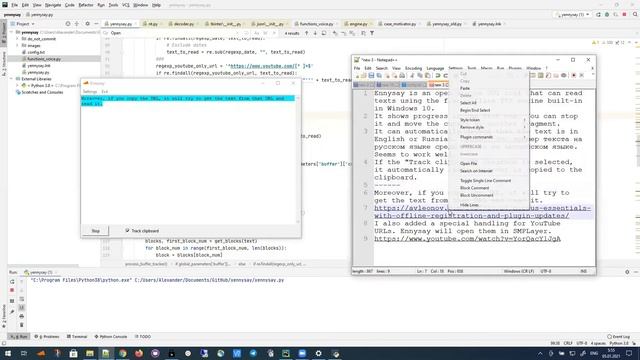
Task: Toggle soft-wrap in the Run console
Action: [22, 299]
